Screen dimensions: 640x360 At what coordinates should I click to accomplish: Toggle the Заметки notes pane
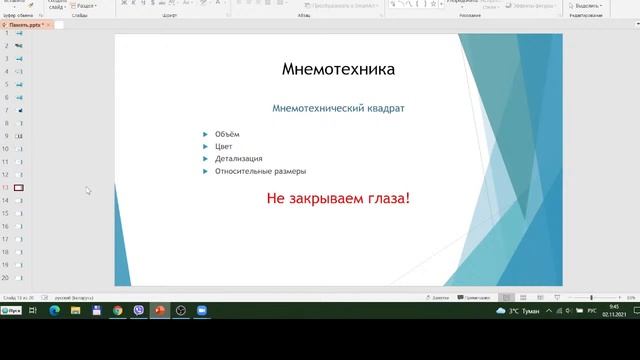(437, 298)
